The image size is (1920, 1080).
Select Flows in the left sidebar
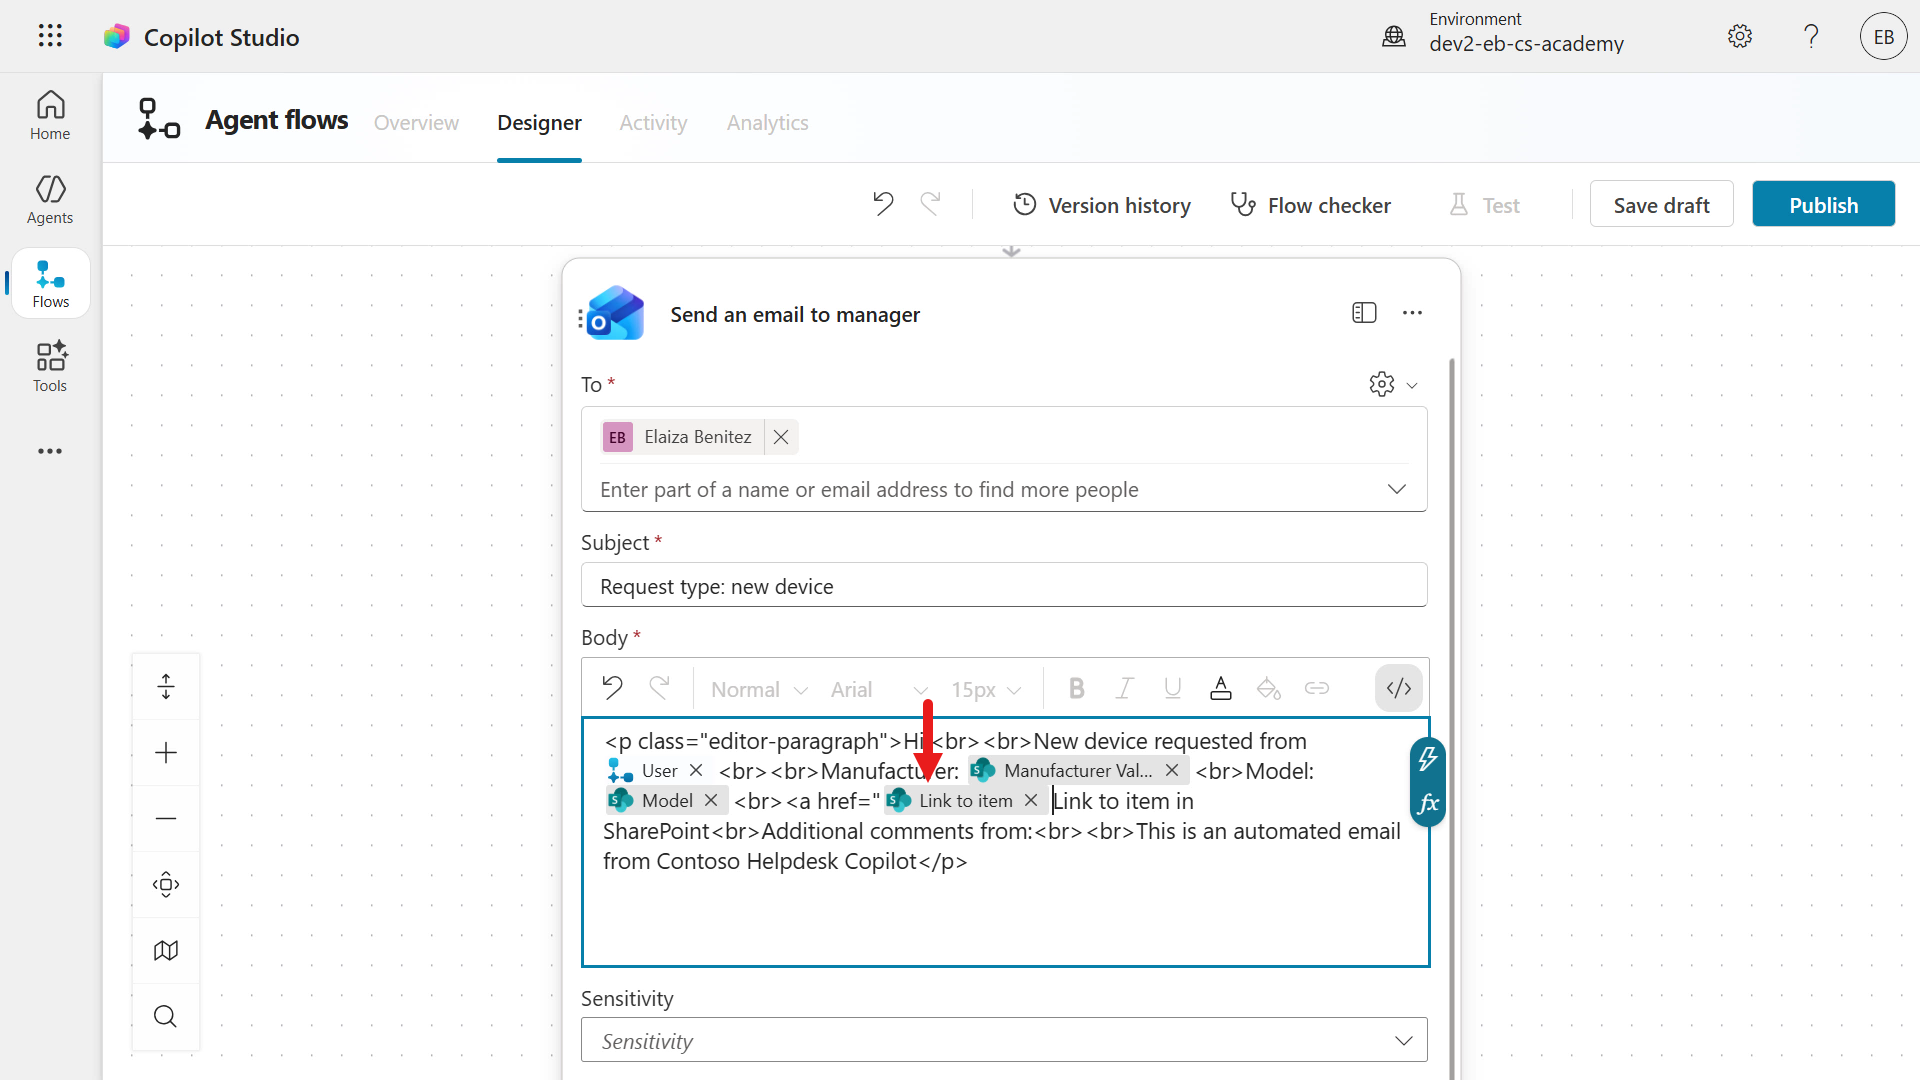(49, 283)
